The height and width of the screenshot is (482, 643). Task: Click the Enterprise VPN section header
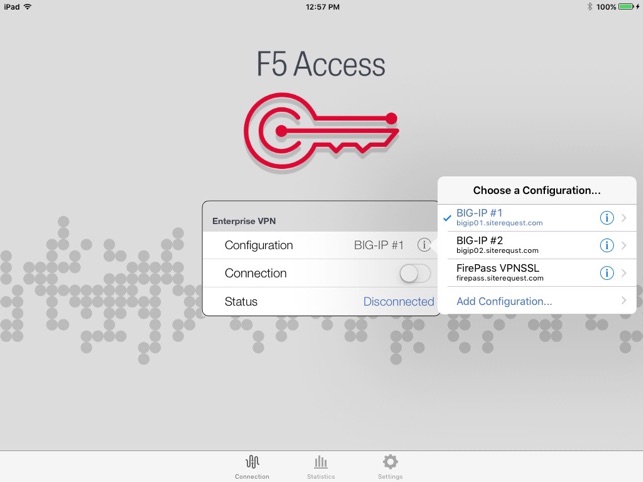(x=244, y=221)
